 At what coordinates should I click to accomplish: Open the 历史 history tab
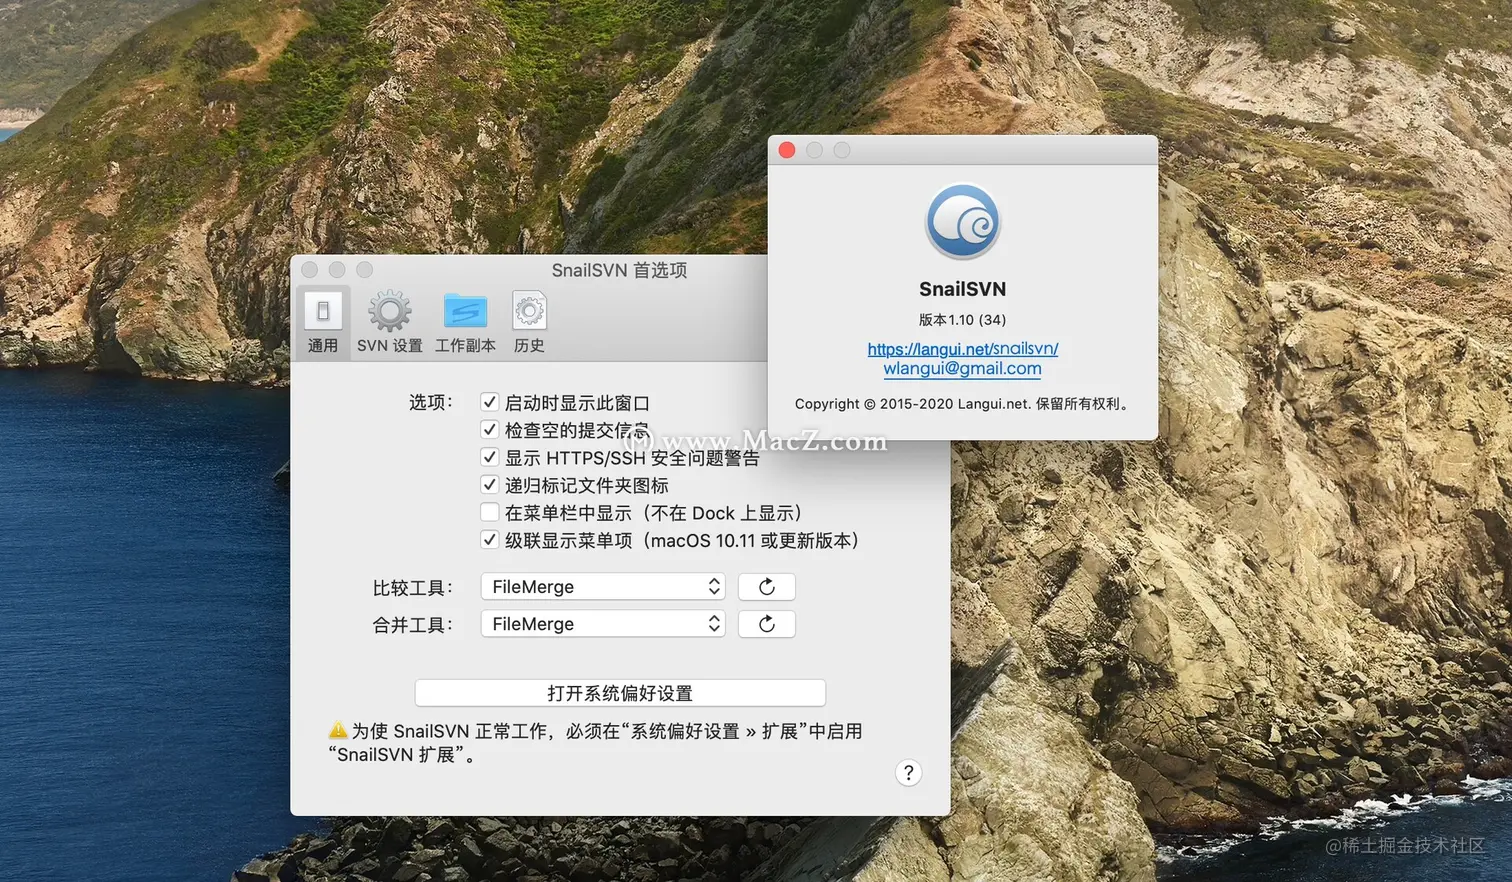click(x=529, y=322)
